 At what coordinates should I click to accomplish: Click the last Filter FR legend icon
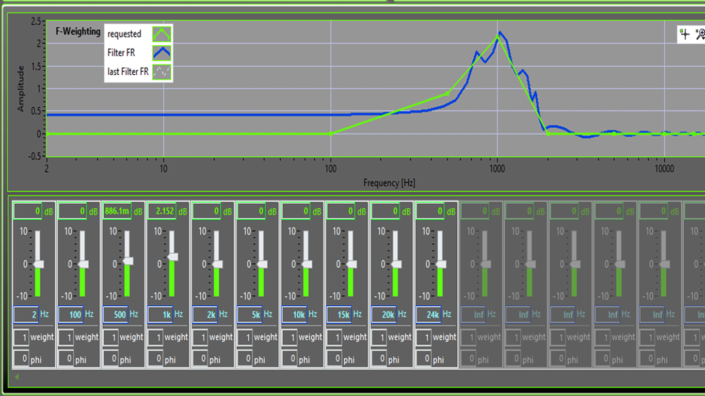161,72
